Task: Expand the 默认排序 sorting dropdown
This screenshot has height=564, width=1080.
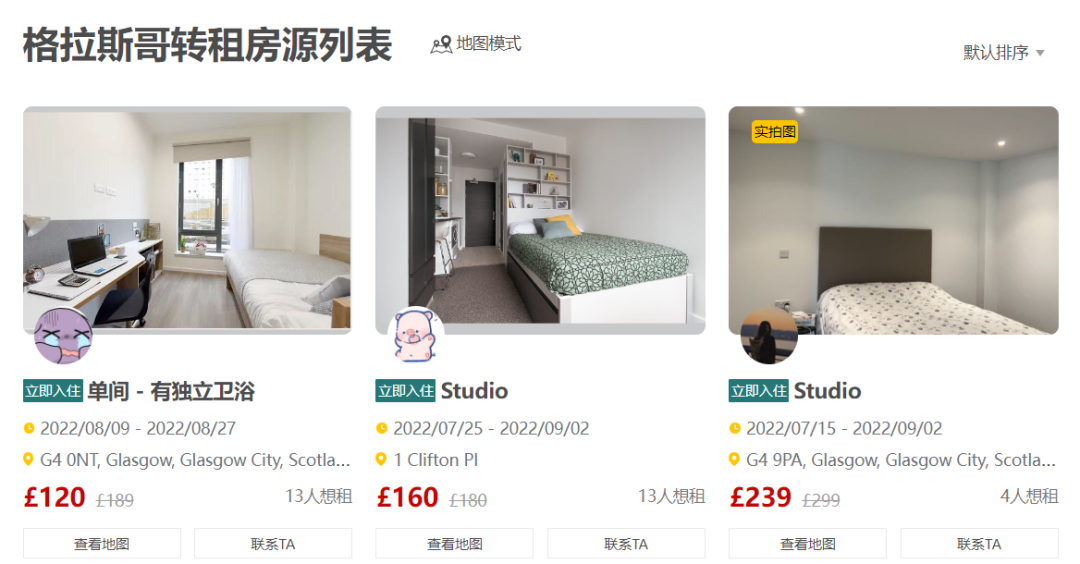Action: [1004, 52]
